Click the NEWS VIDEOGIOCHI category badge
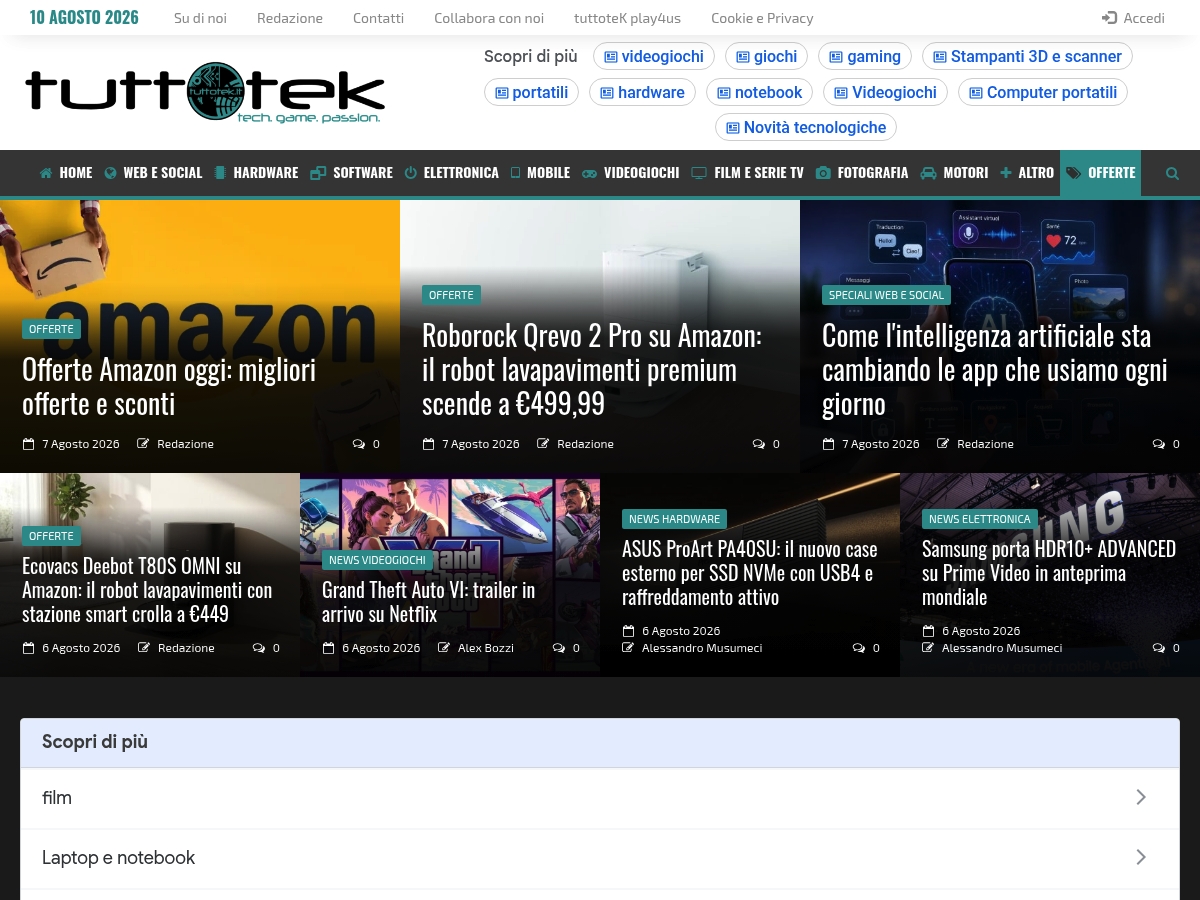The image size is (1200, 900). tap(377, 560)
